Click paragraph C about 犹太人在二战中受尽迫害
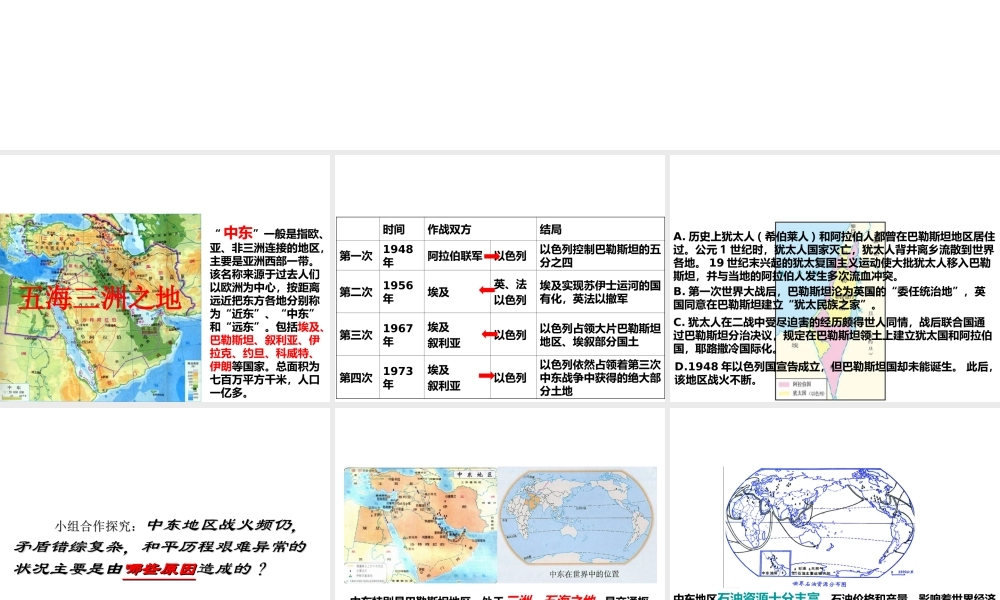This screenshot has height=600, width=1000. click(834, 335)
